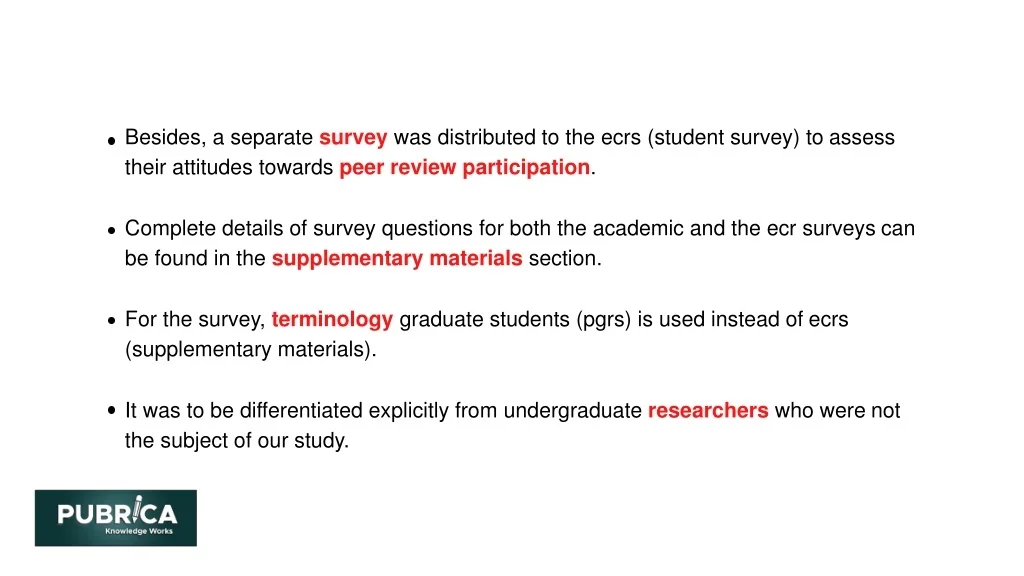Open the red "supplementary materials" highlighted phrase
Image resolution: width=1024 pixels, height=576 pixels.
click(397, 259)
